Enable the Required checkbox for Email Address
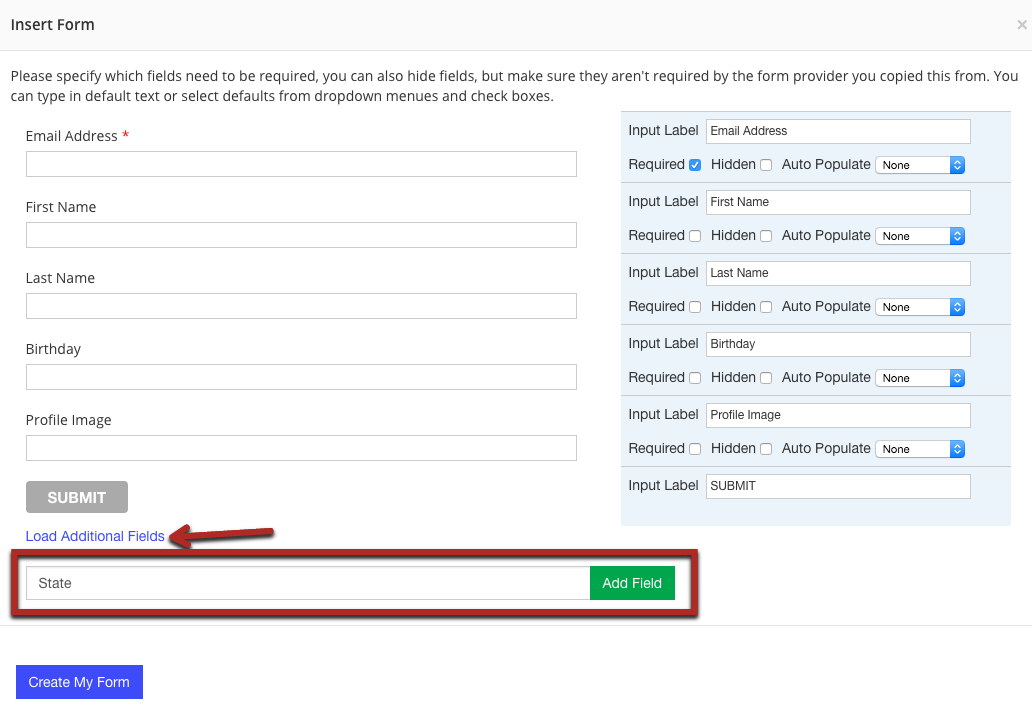 click(x=695, y=164)
